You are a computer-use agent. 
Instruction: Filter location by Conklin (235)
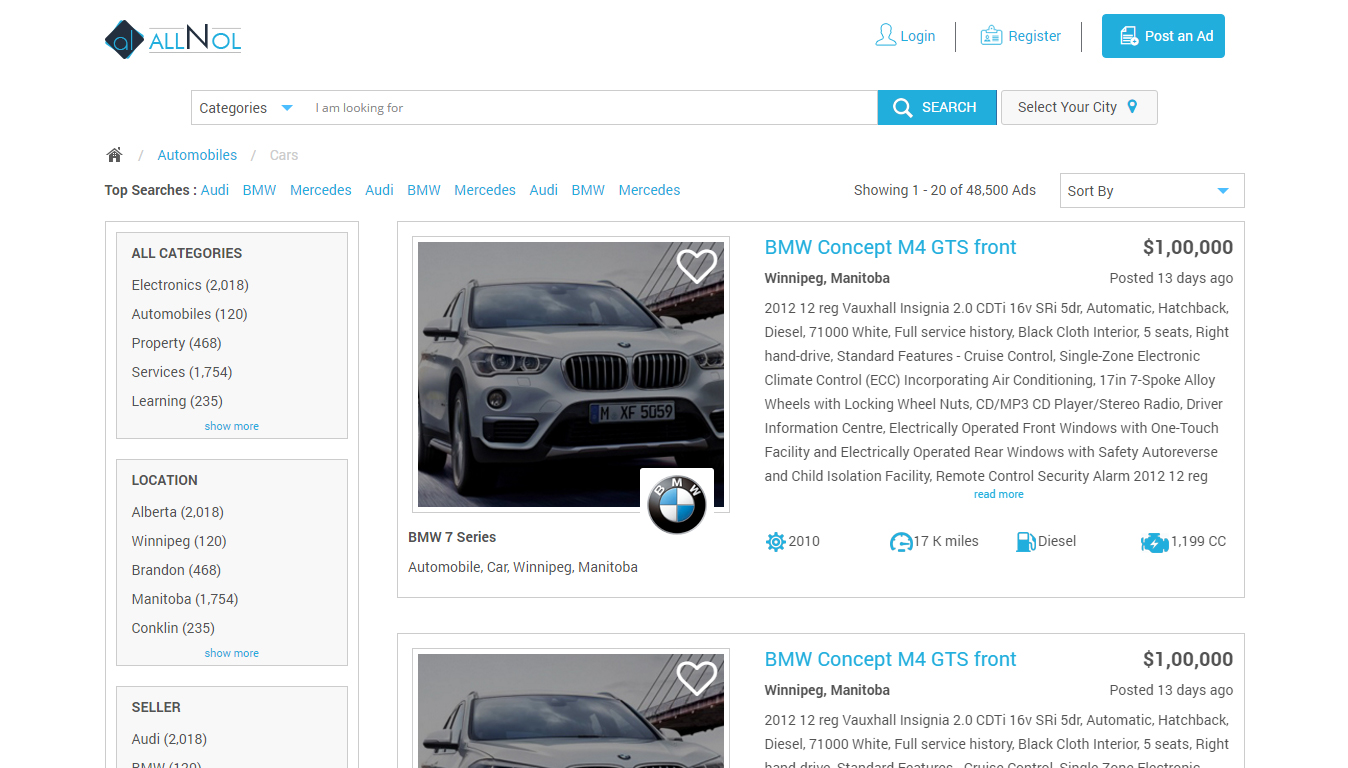click(173, 628)
